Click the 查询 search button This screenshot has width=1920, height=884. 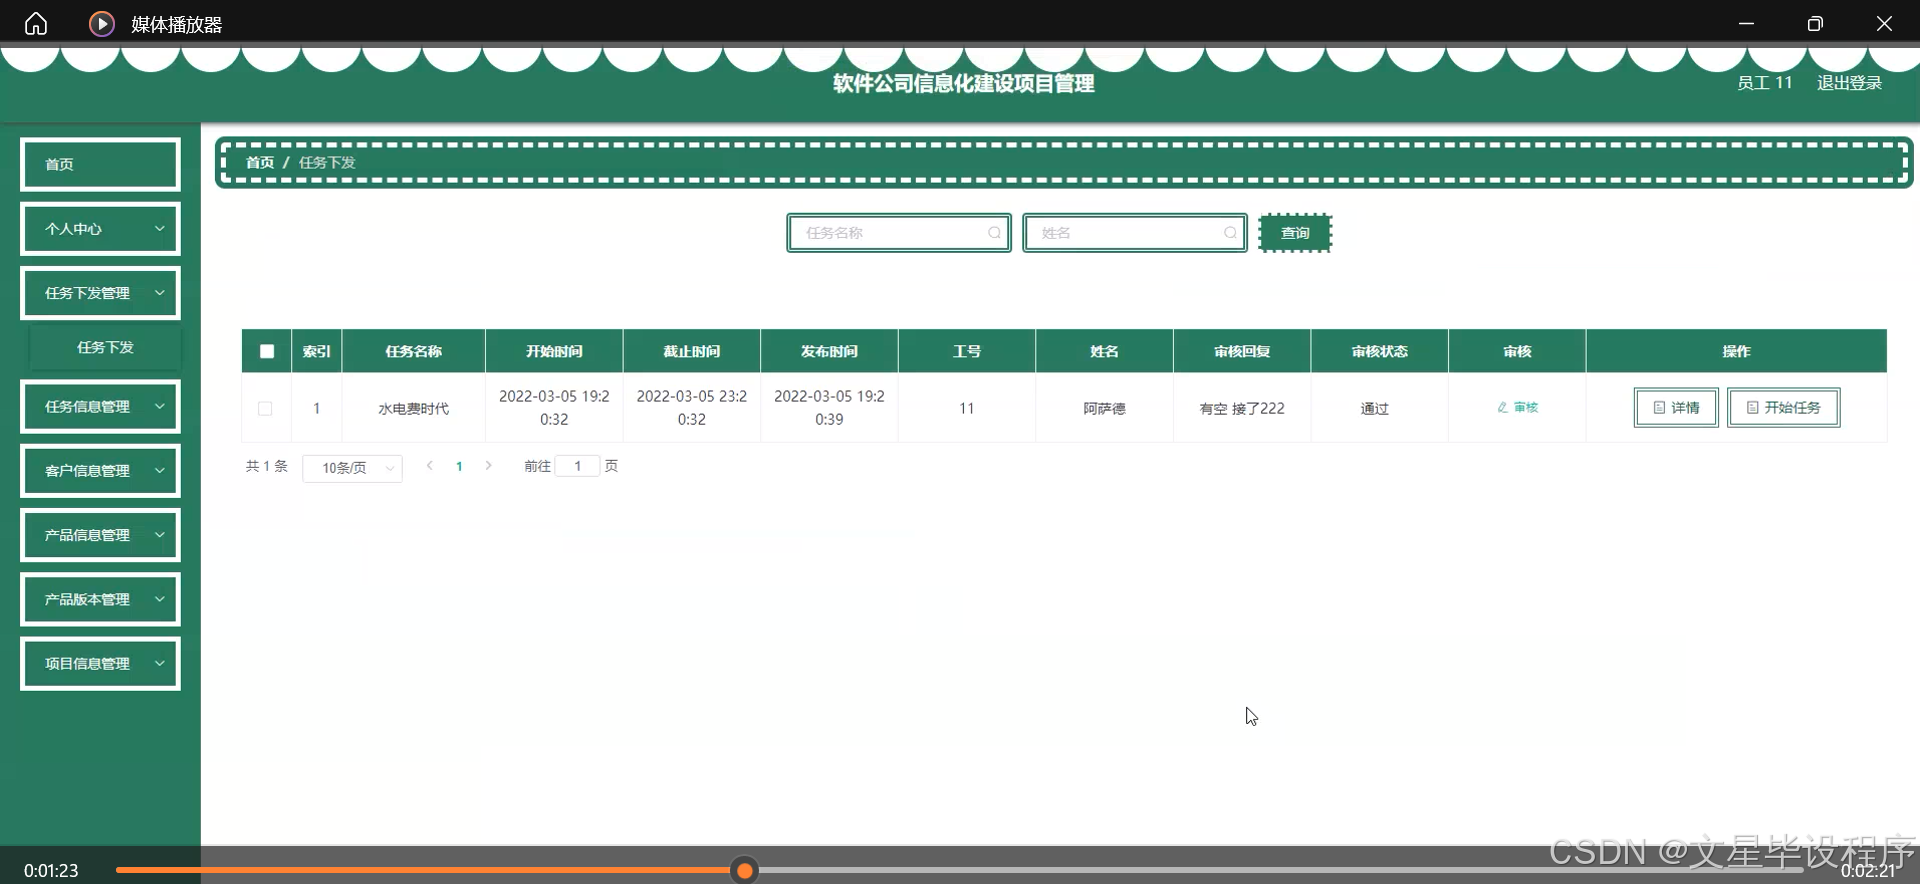(1295, 233)
